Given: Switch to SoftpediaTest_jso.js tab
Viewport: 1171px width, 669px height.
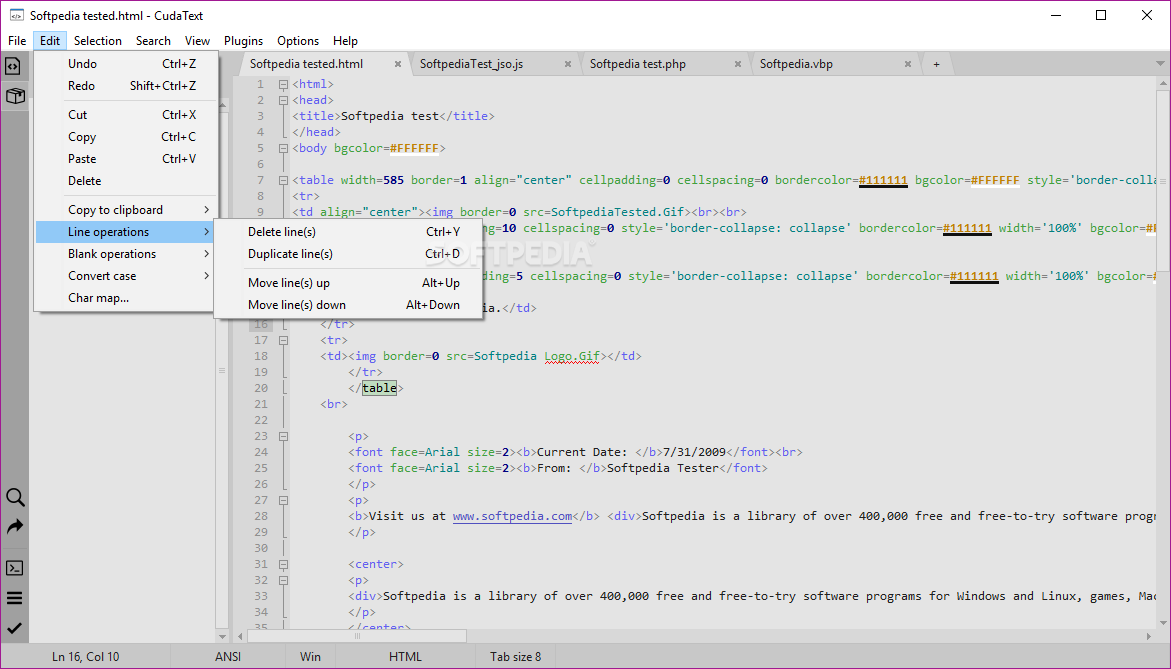Looking at the screenshot, I should (x=471, y=64).
